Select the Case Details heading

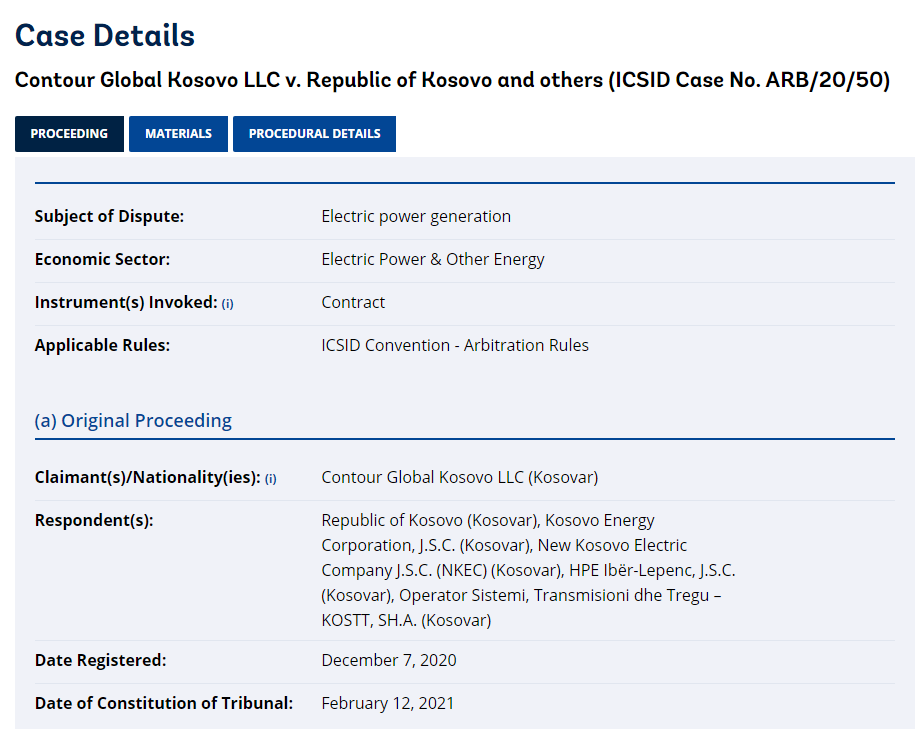coord(105,36)
